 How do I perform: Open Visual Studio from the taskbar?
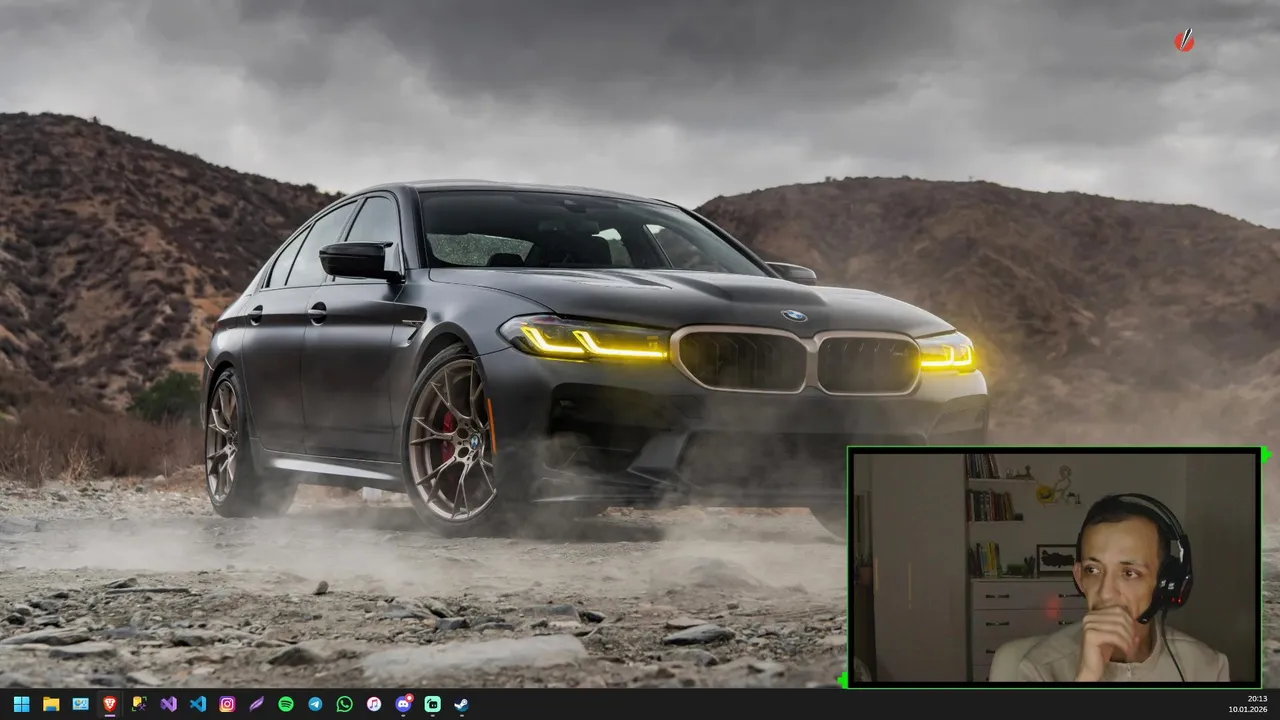coord(169,704)
